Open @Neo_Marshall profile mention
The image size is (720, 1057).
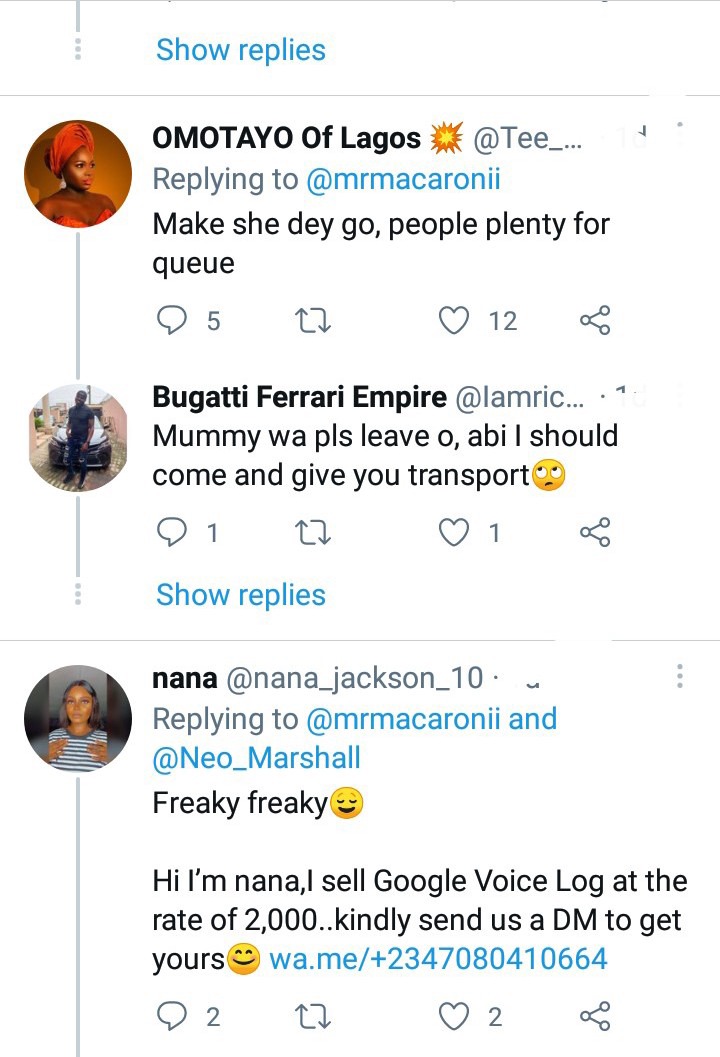coord(256,758)
